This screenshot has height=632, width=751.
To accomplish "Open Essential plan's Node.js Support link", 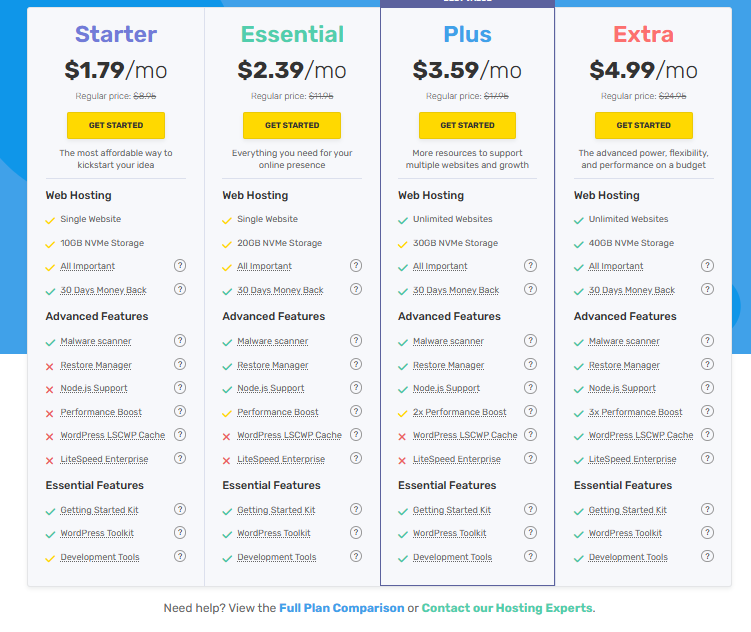I will [271, 388].
